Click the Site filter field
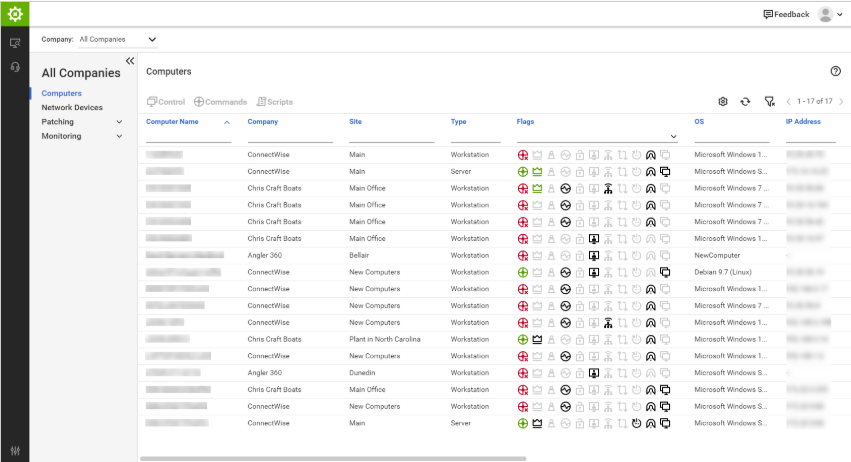 click(x=391, y=136)
